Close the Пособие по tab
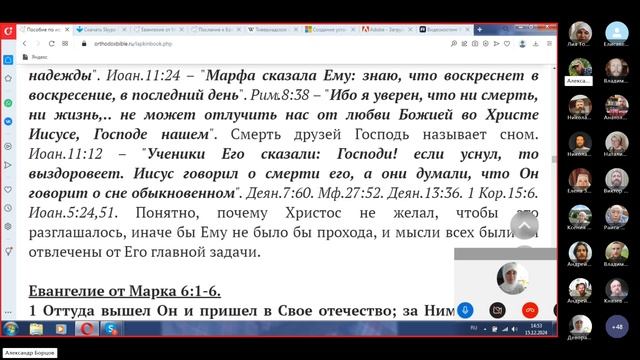The width and height of the screenshot is (640, 360). point(67,30)
